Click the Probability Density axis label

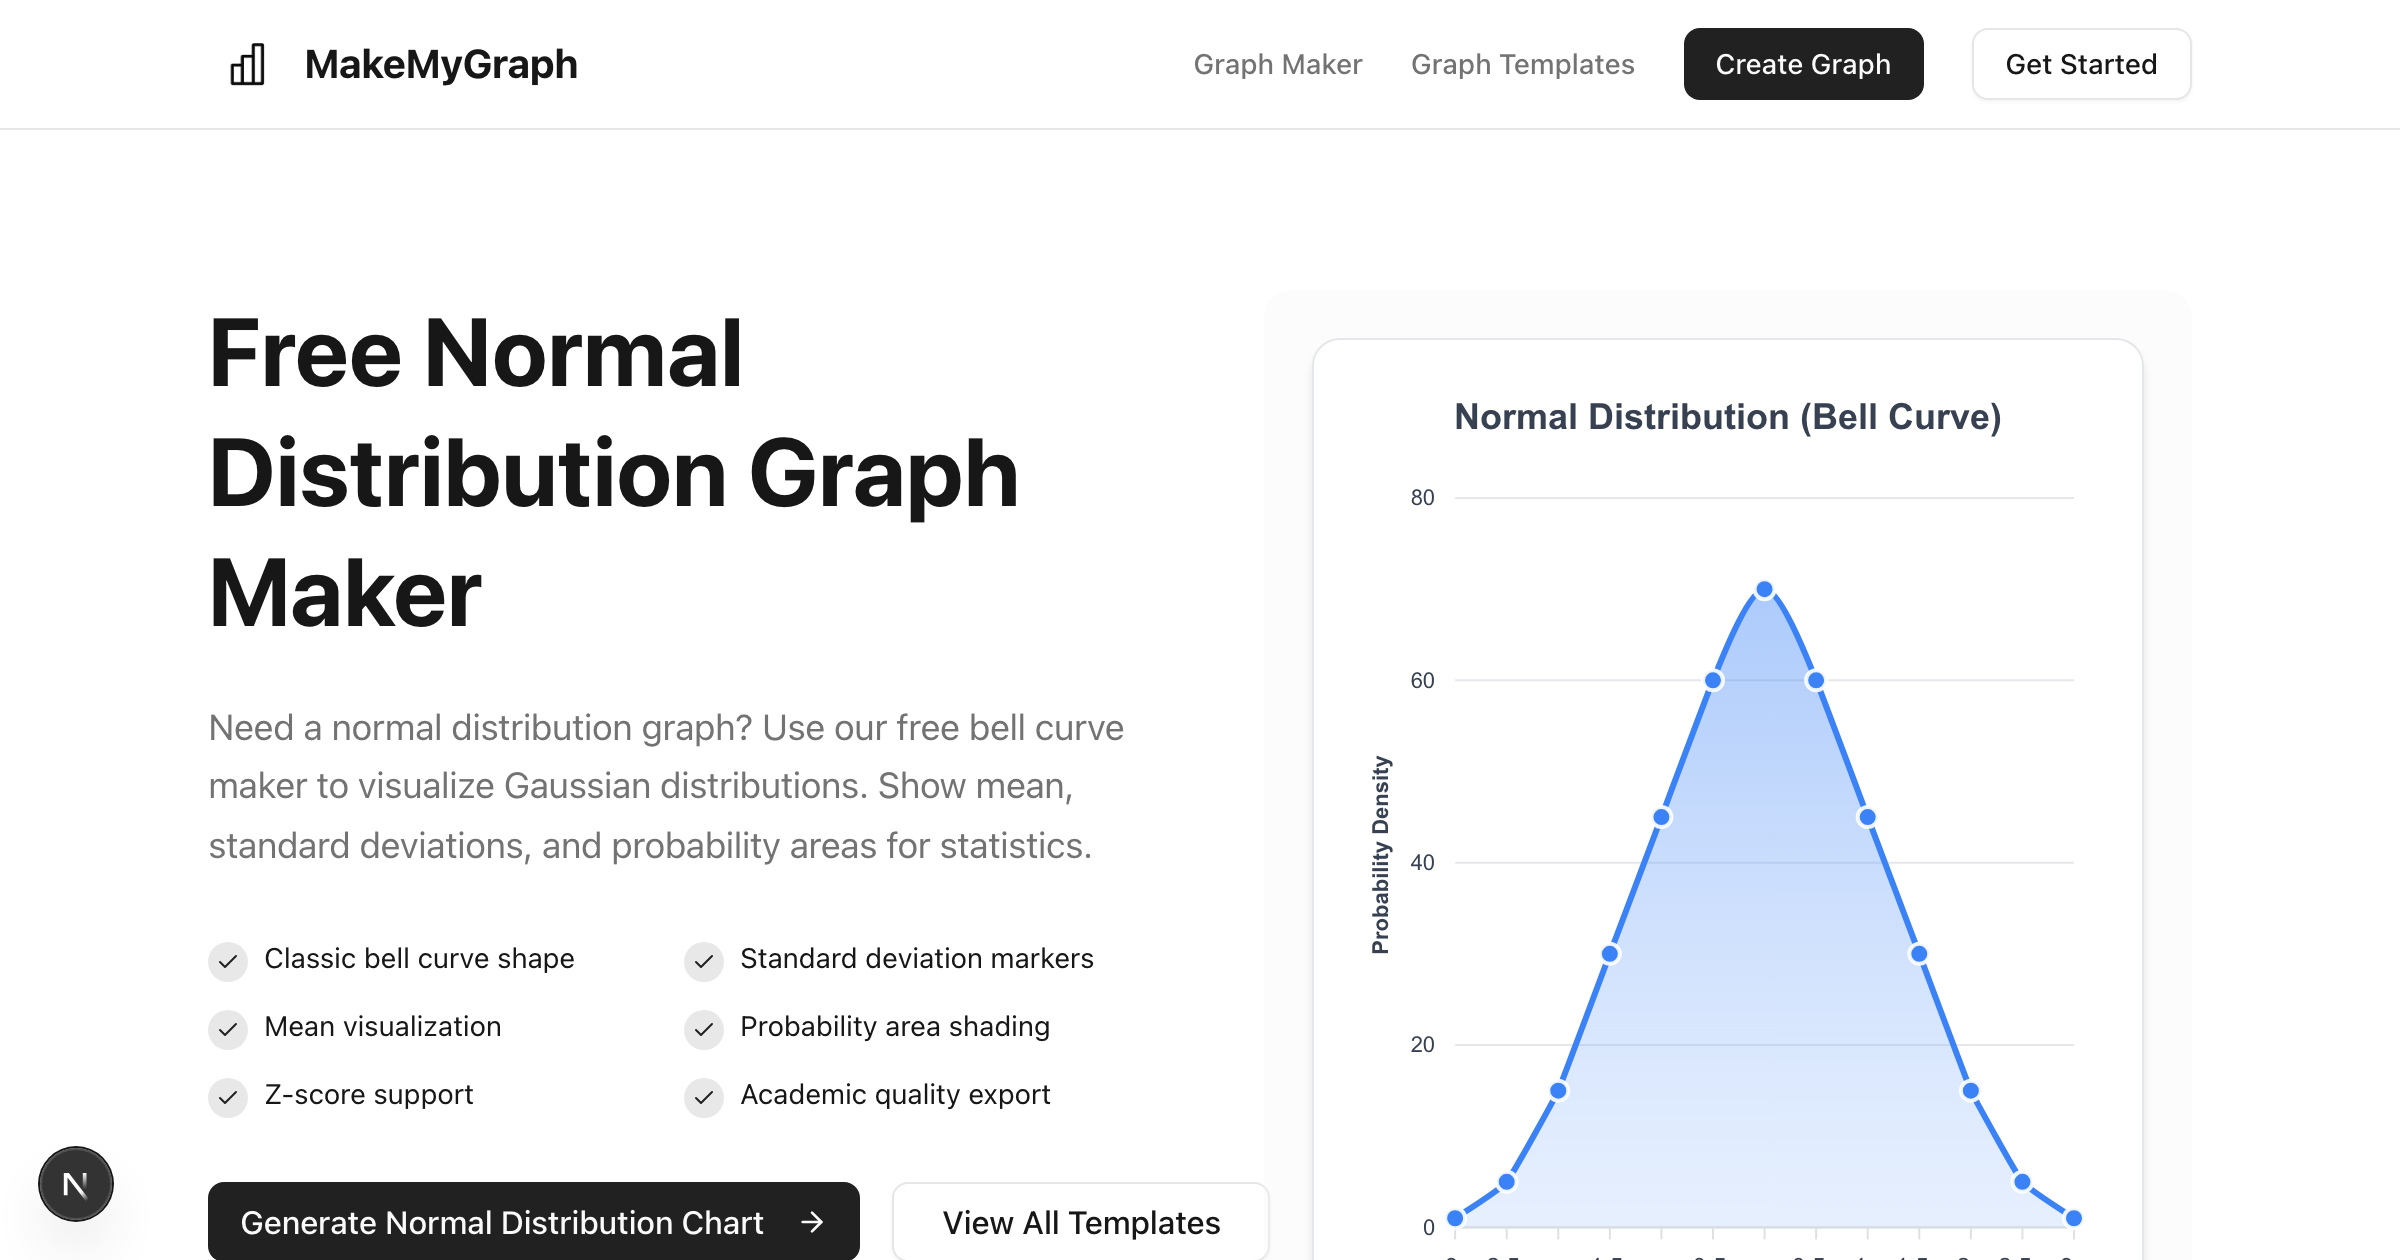1380,855
